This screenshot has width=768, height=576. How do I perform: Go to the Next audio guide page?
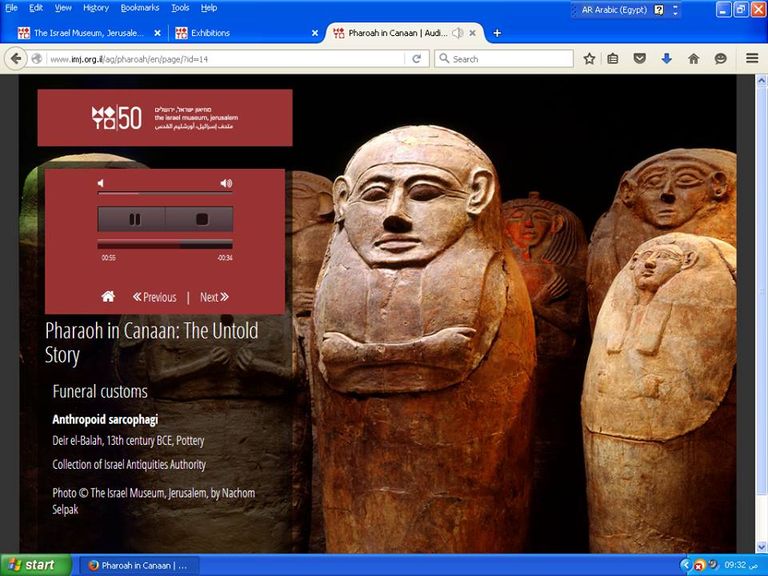pos(214,297)
